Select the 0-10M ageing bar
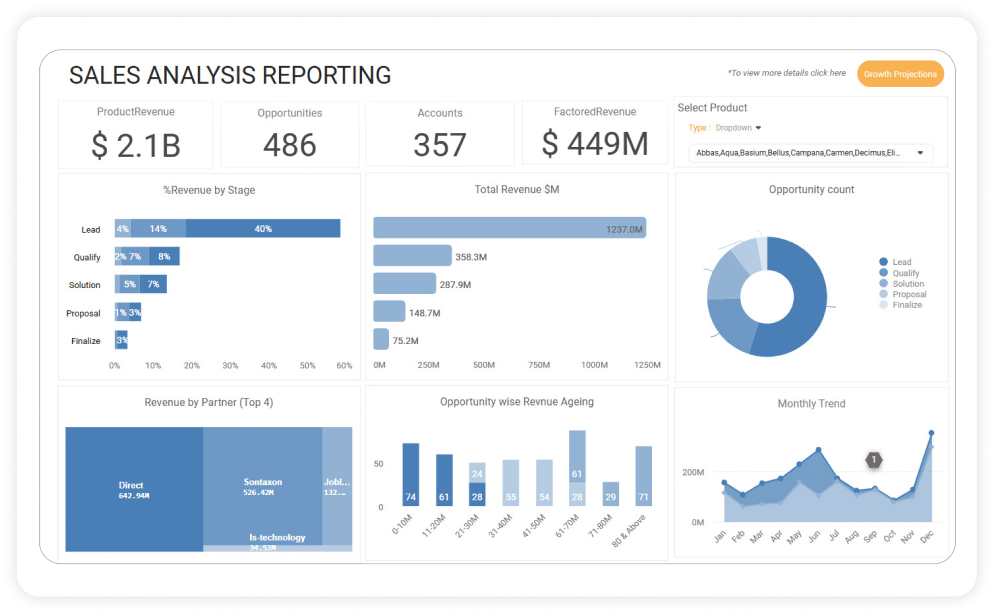 [x=410, y=475]
